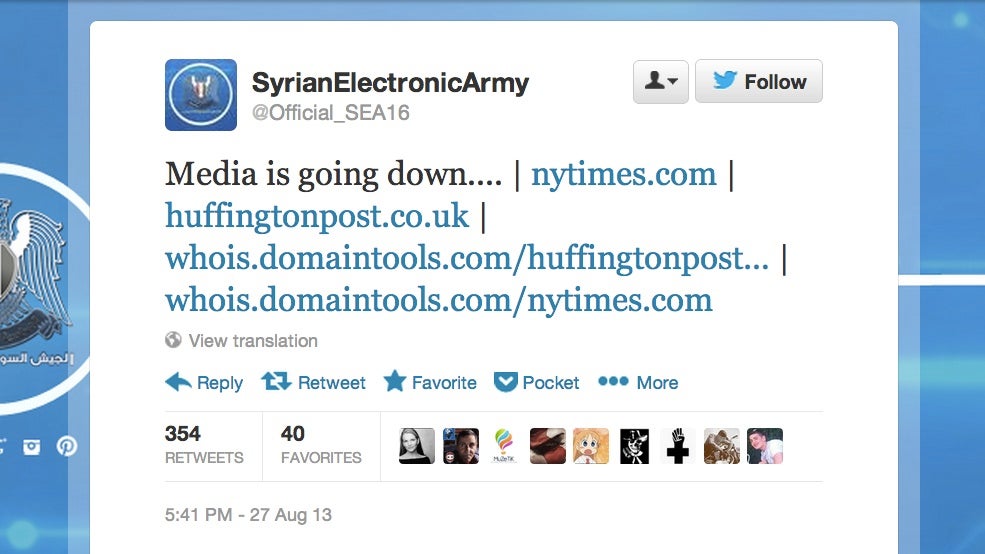
Task: Click the anime girl avatar thumbnail
Action: coord(590,446)
